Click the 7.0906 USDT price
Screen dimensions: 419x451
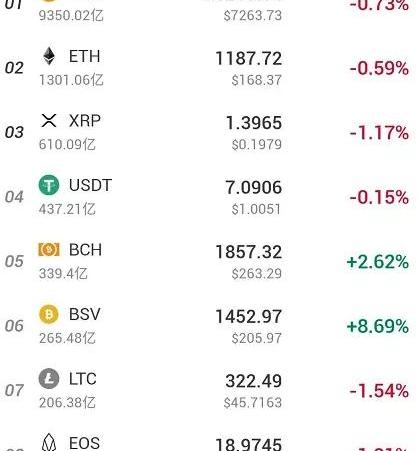click(x=254, y=187)
